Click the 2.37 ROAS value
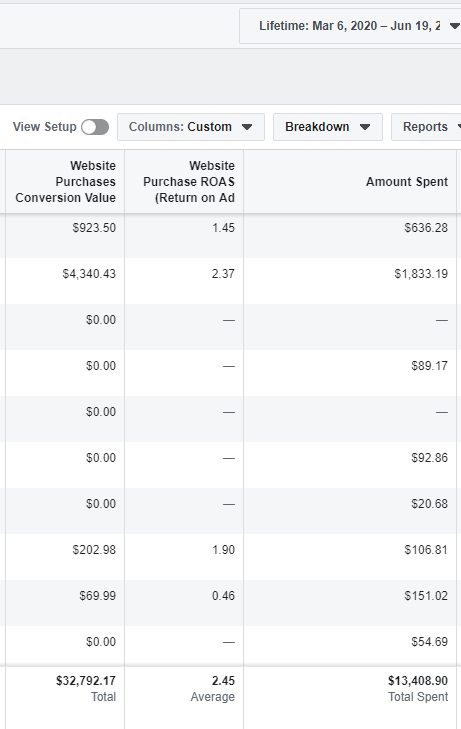461x729 pixels. click(223, 274)
